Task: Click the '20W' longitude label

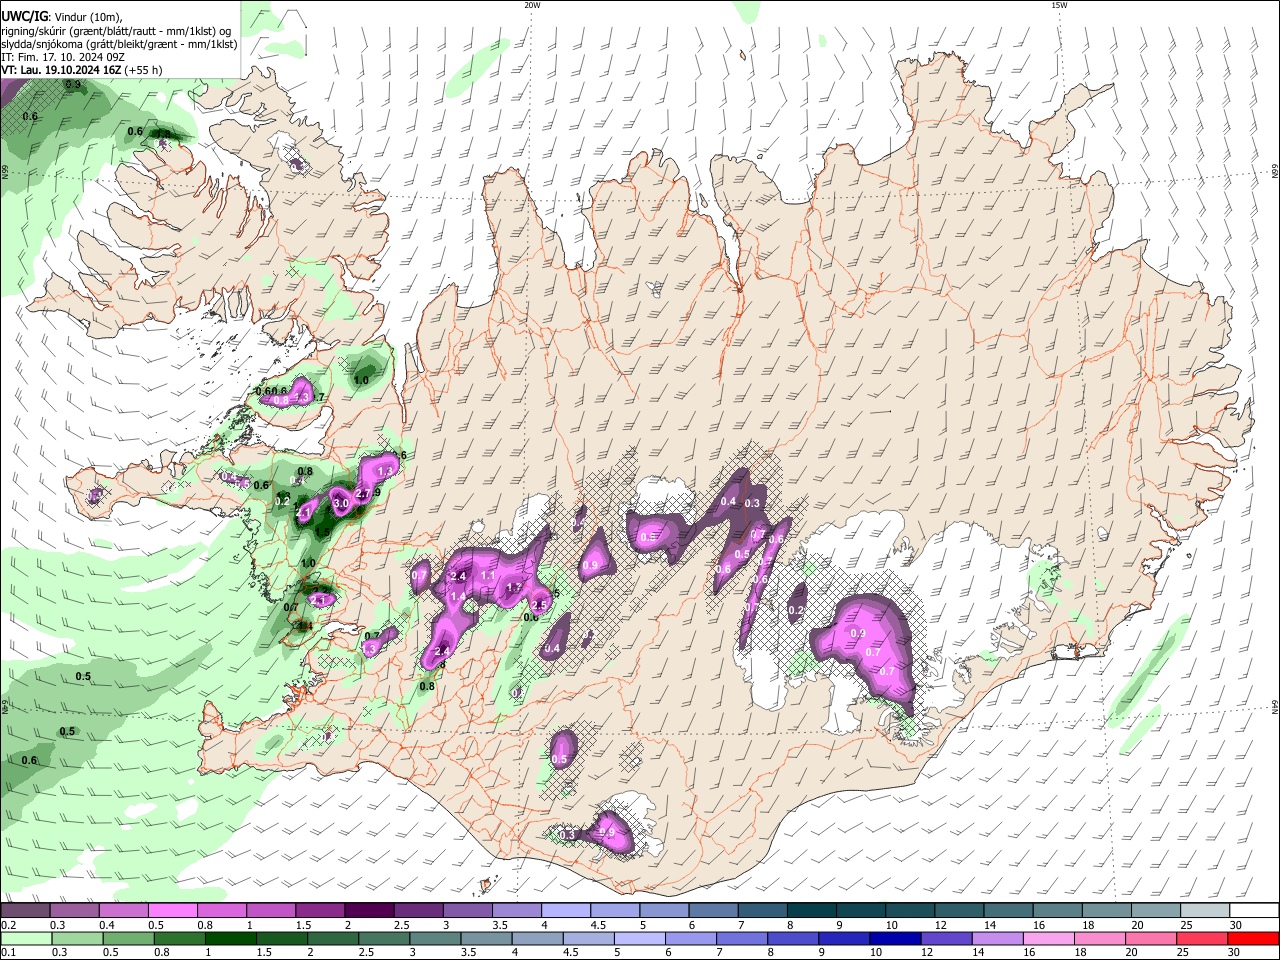Action: pos(532,5)
